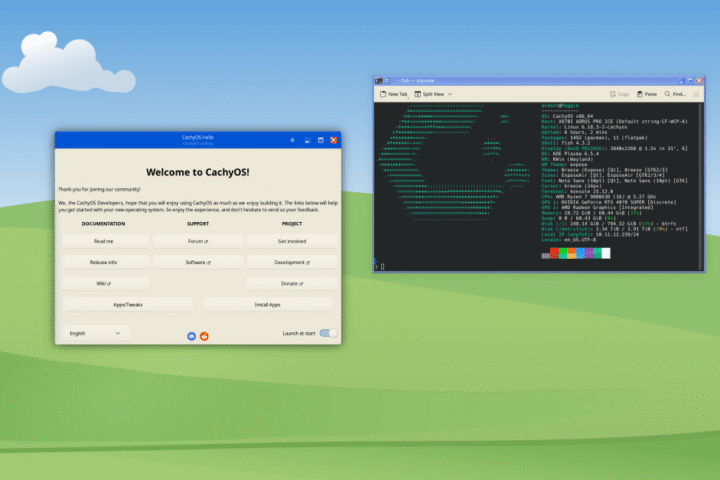Click the Apps/Tweaks button
Screen dimensions: 720x480
[x=128, y=305]
